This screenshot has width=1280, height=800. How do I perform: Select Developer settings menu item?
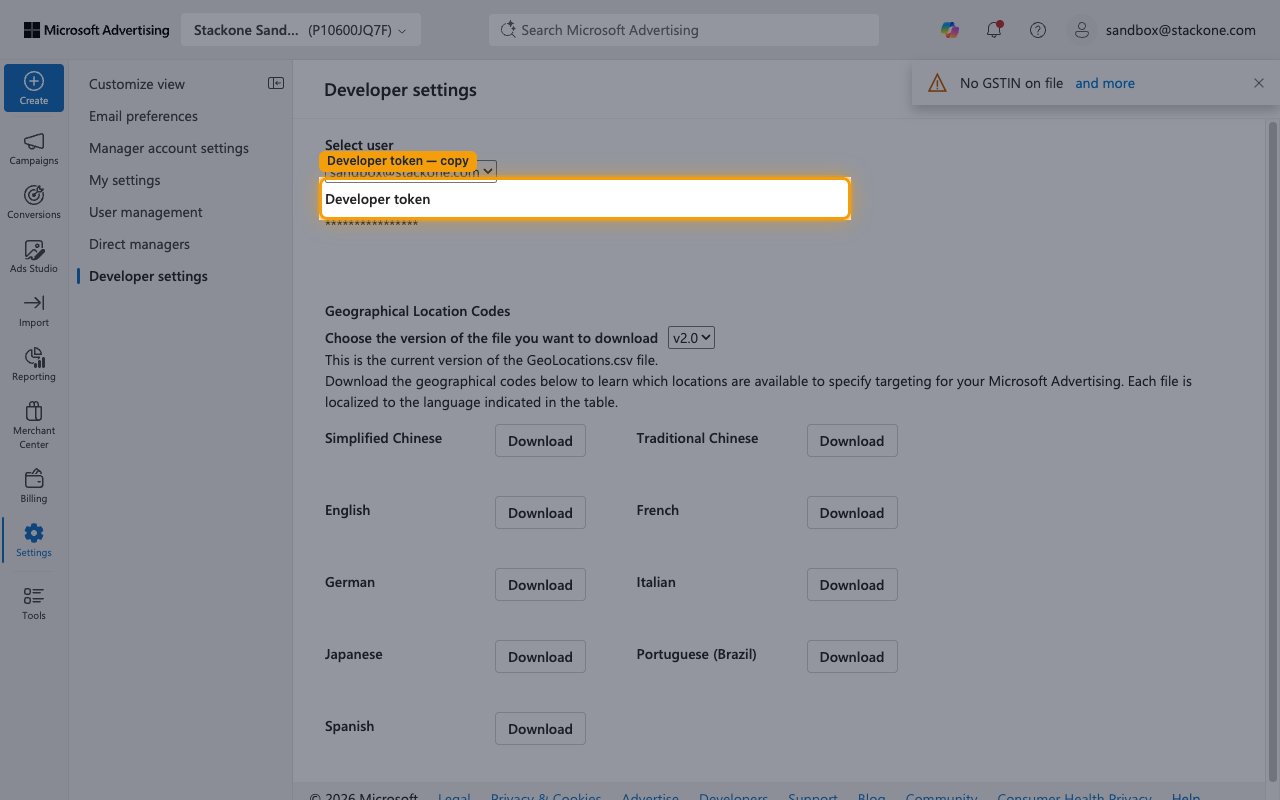[148, 276]
